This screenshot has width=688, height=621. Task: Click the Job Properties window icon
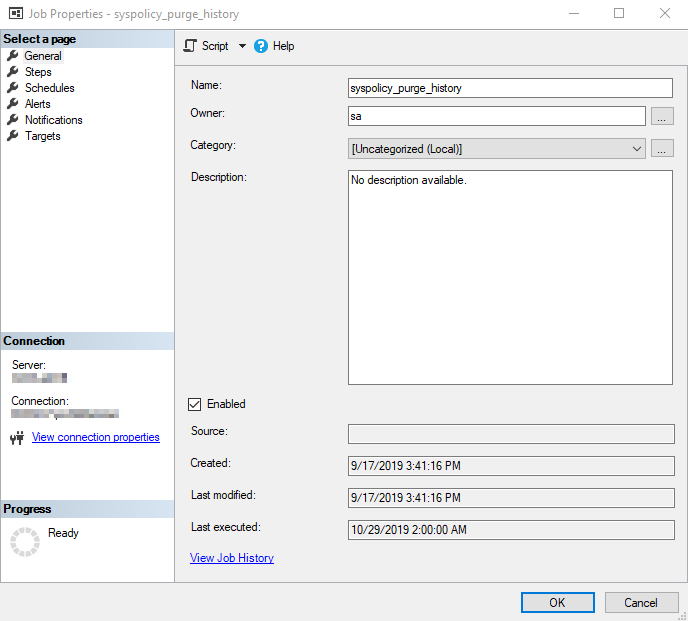pyautogui.click(x=16, y=14)
